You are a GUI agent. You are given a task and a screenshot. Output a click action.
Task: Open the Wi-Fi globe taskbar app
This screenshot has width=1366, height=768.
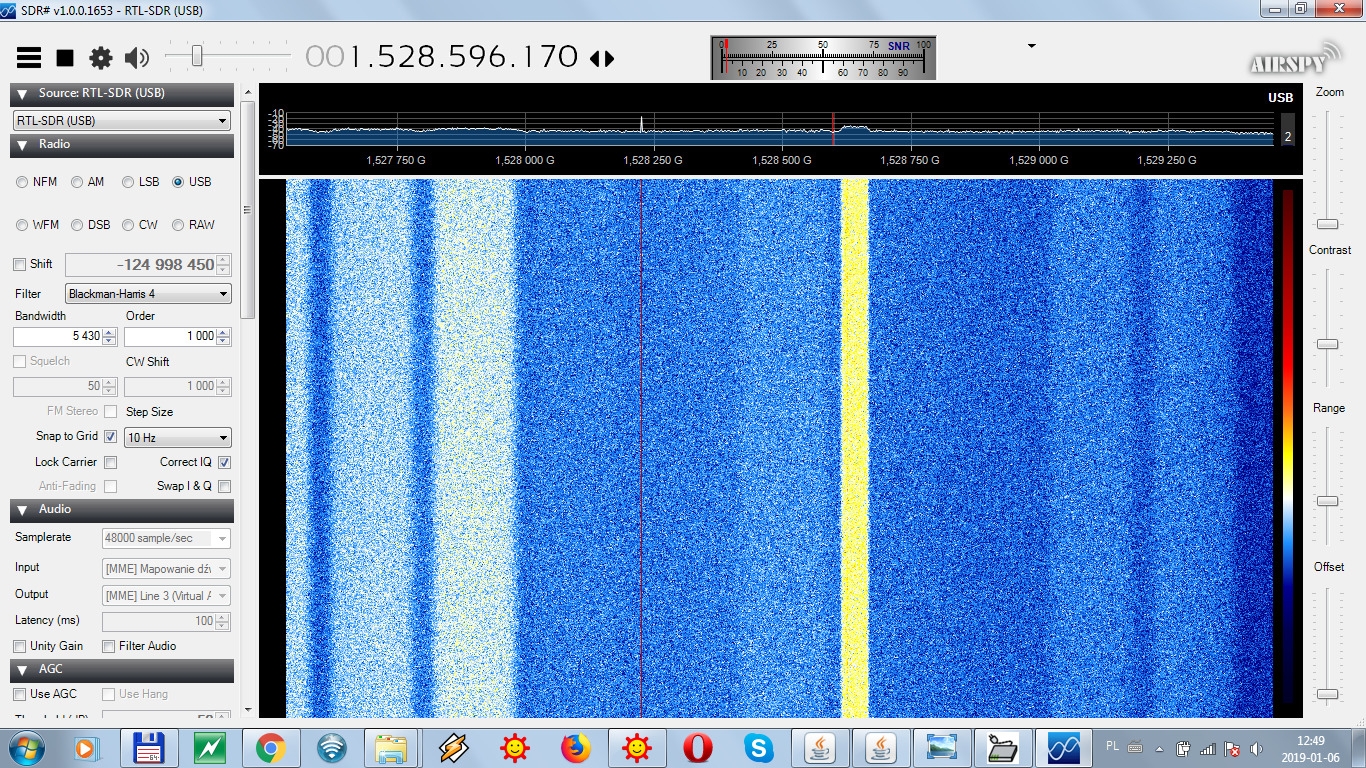332,747
